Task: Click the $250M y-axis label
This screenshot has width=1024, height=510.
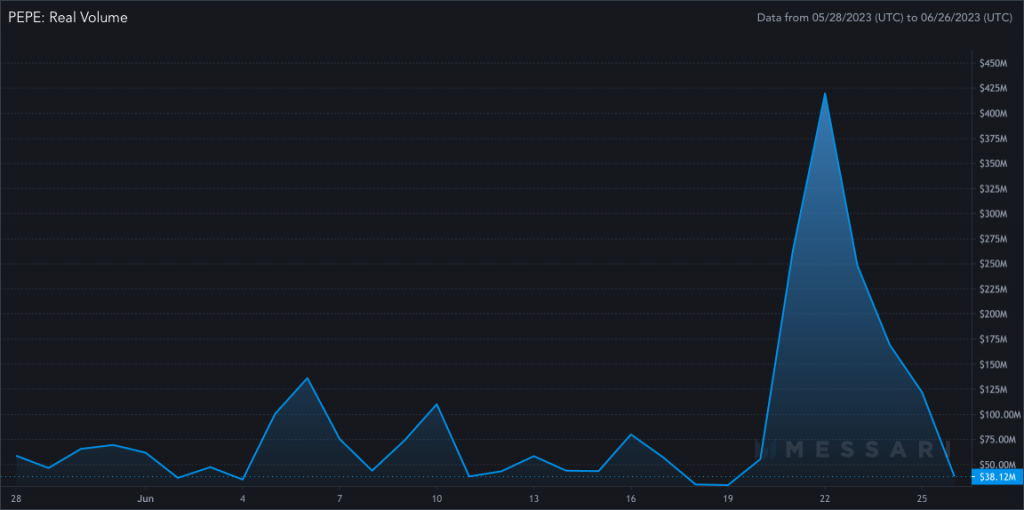Action: [993, 264]
